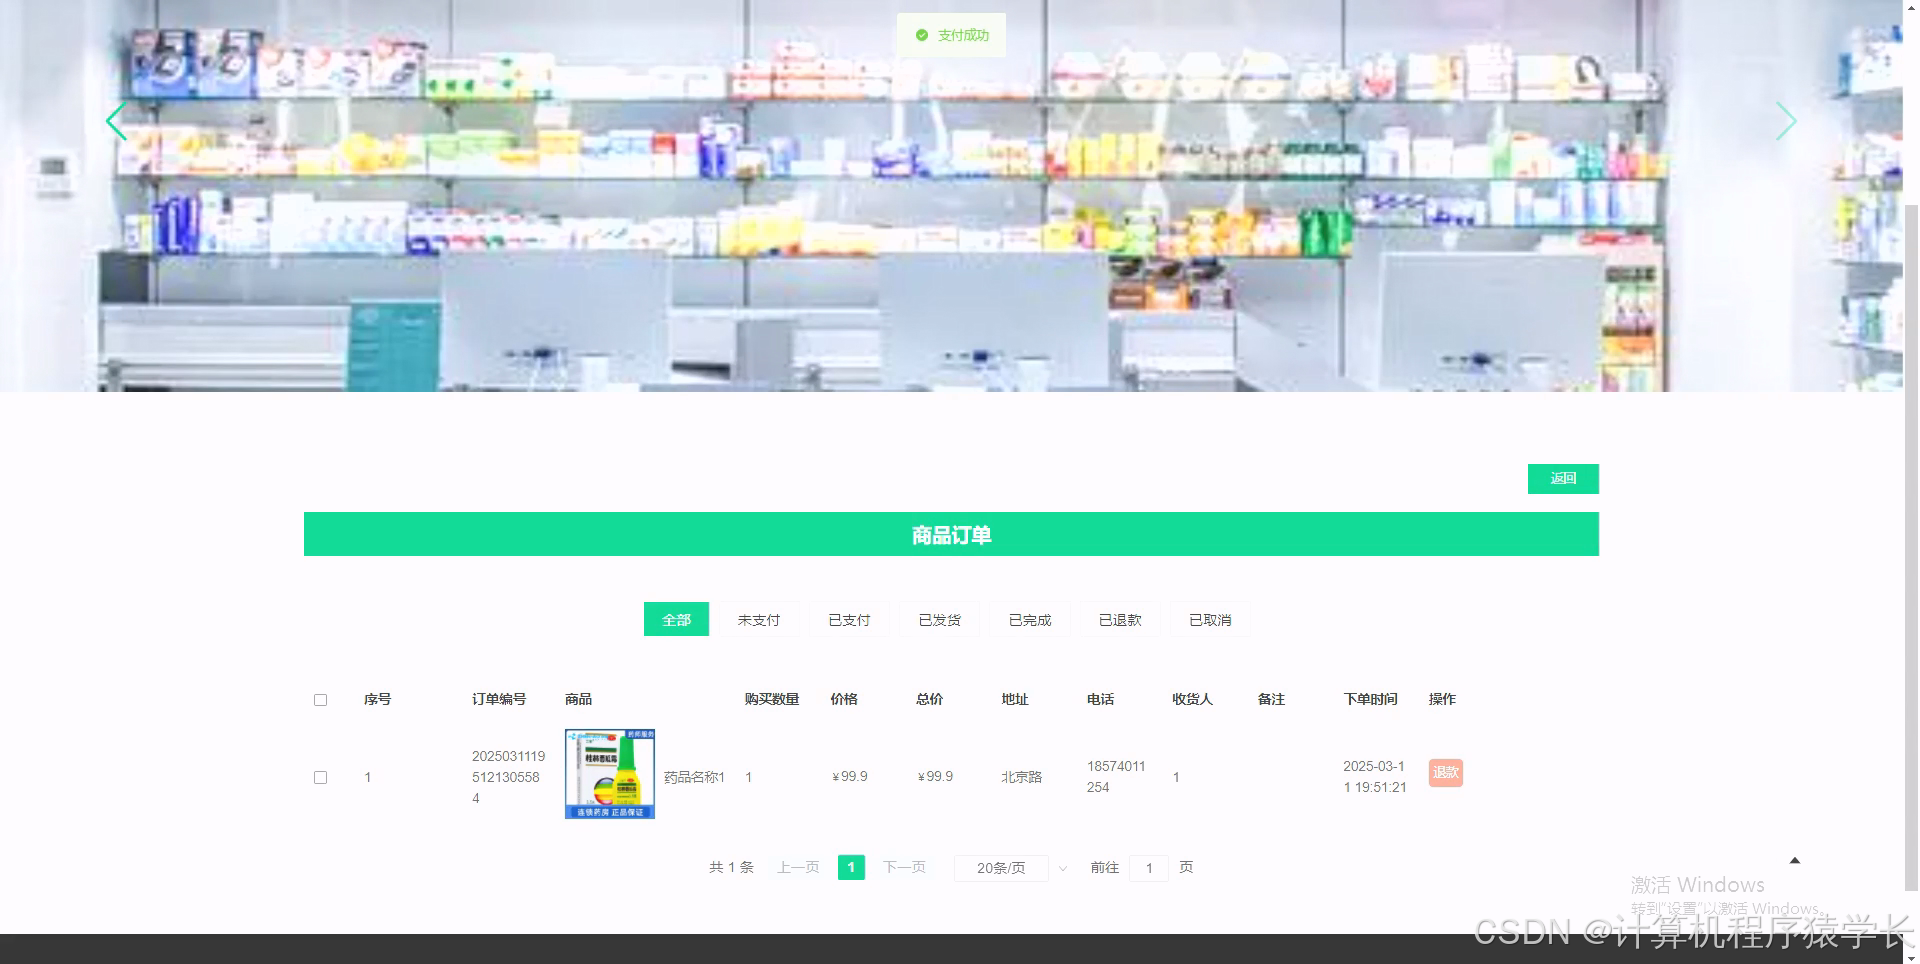Switch to the 已支付 tab
This screenshot has width=1920, height=964.
click(849, 619)
